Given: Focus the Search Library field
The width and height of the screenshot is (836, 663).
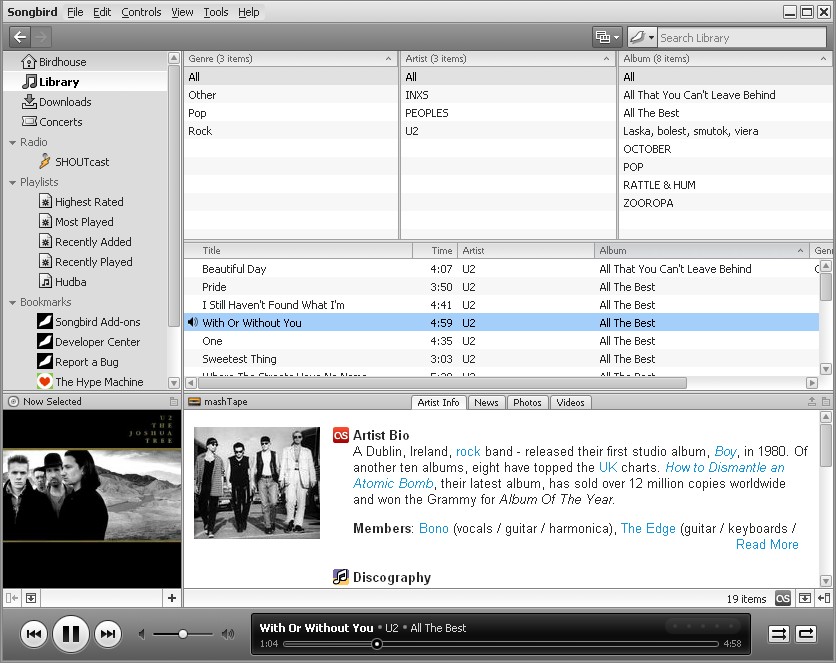Looking at the screenshot, I should (x=742, y=37).
